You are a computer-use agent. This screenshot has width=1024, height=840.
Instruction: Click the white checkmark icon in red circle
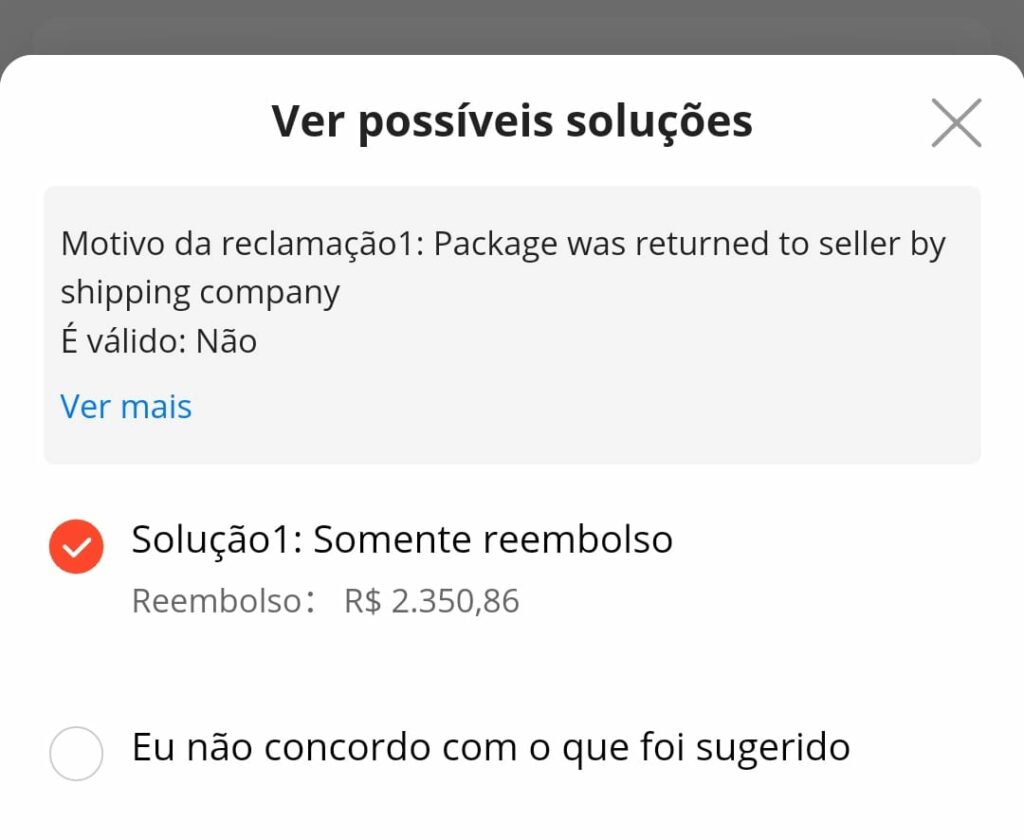76,547
